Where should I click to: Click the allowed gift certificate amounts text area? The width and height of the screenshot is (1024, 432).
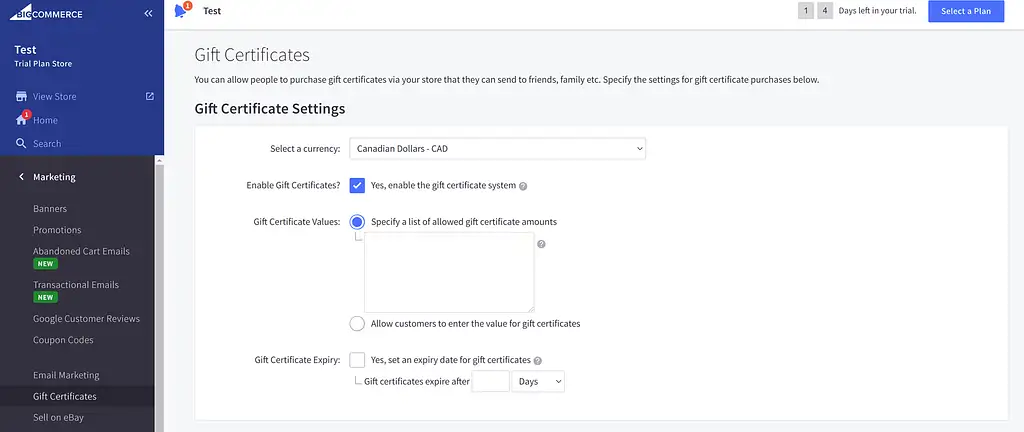click(x=449, y=272)
